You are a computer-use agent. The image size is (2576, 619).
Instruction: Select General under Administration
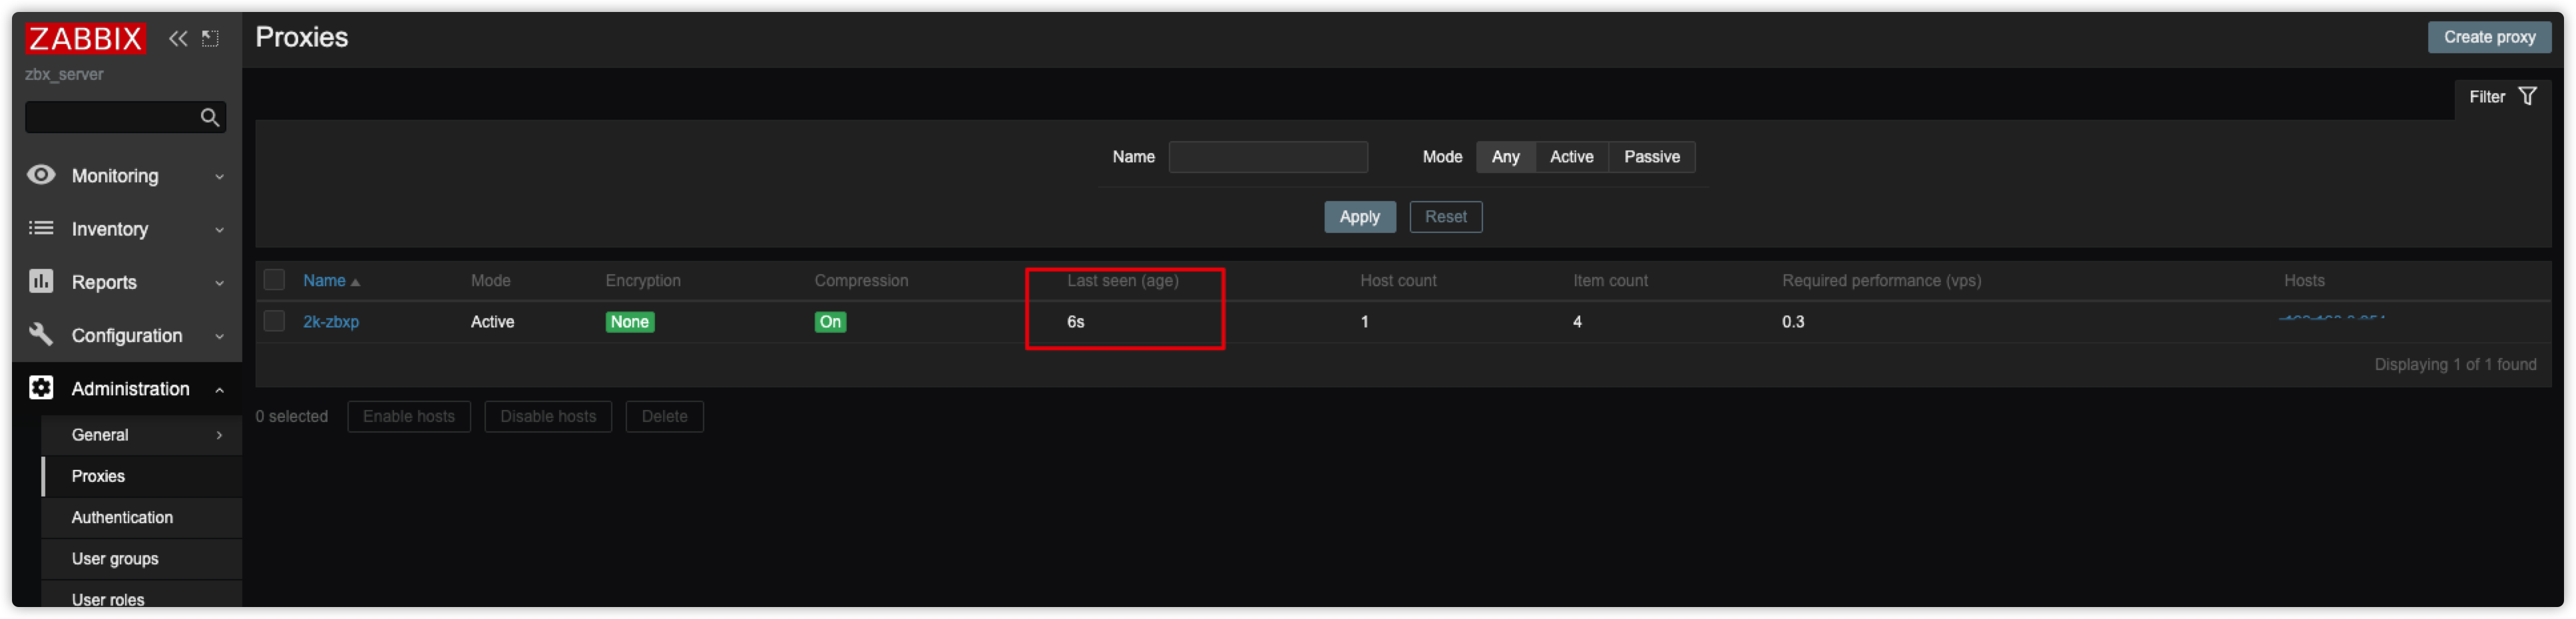[142, 435]
